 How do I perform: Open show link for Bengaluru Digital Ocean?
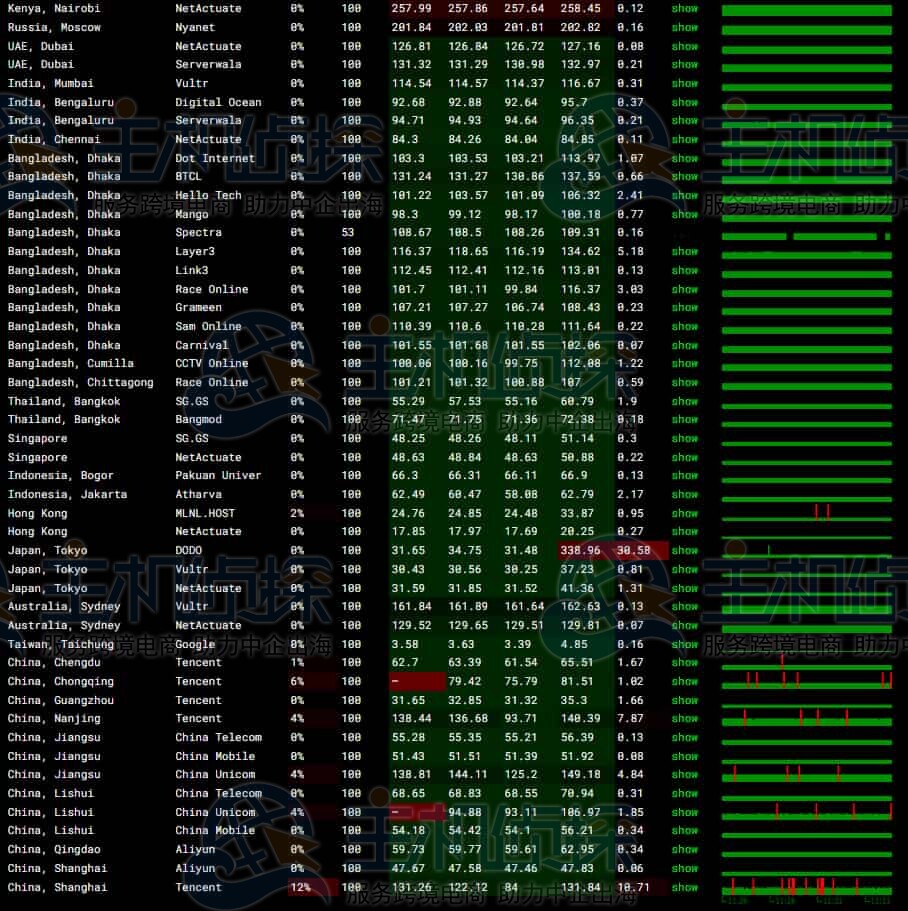(684, 102)
